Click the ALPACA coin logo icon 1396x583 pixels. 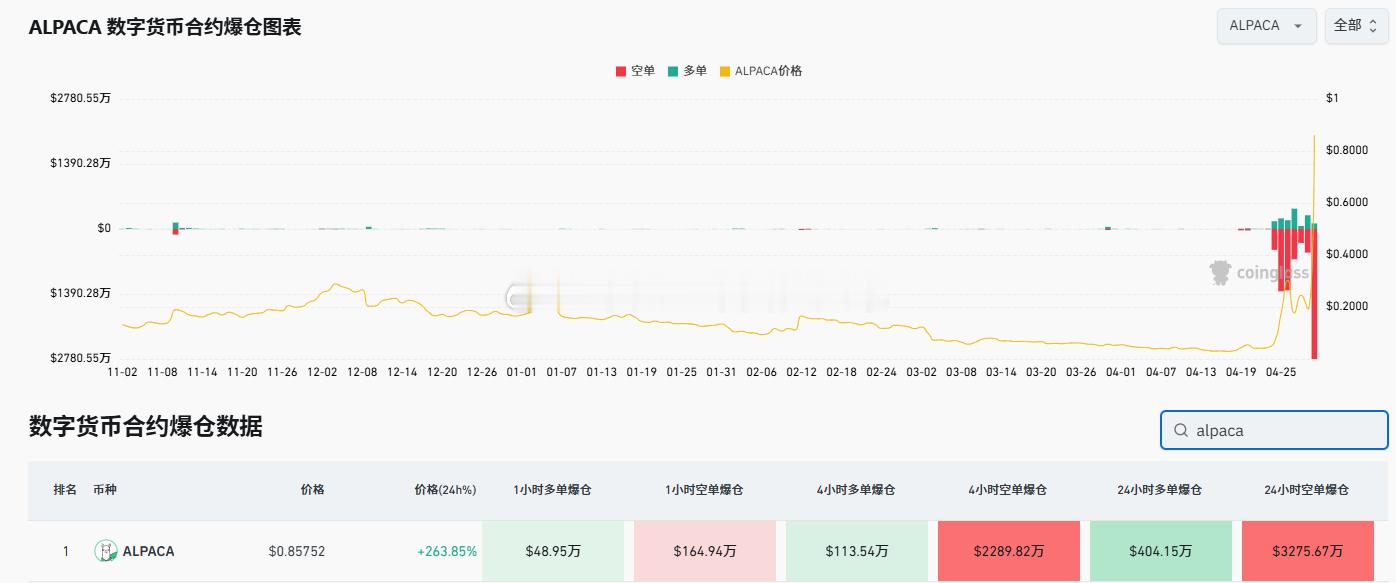[x=105, y=551]
